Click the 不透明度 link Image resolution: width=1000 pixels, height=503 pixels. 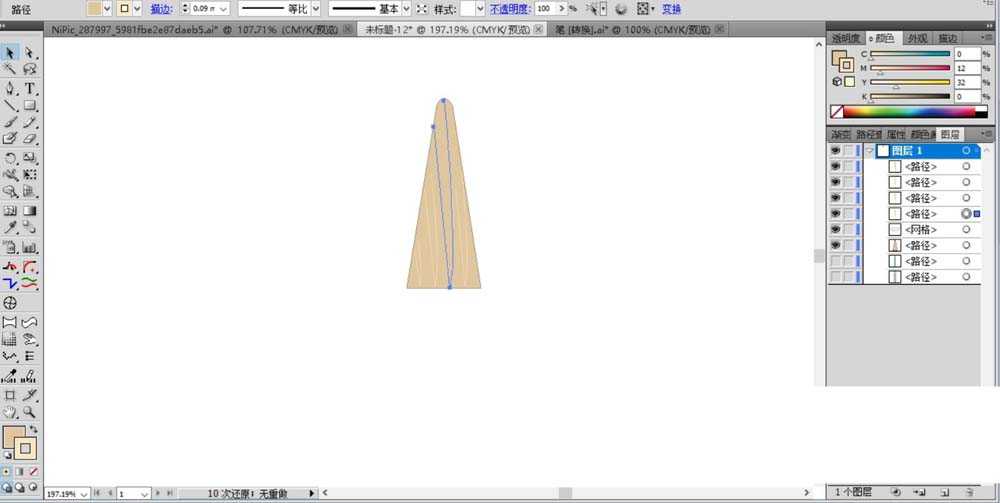(510, 9)
